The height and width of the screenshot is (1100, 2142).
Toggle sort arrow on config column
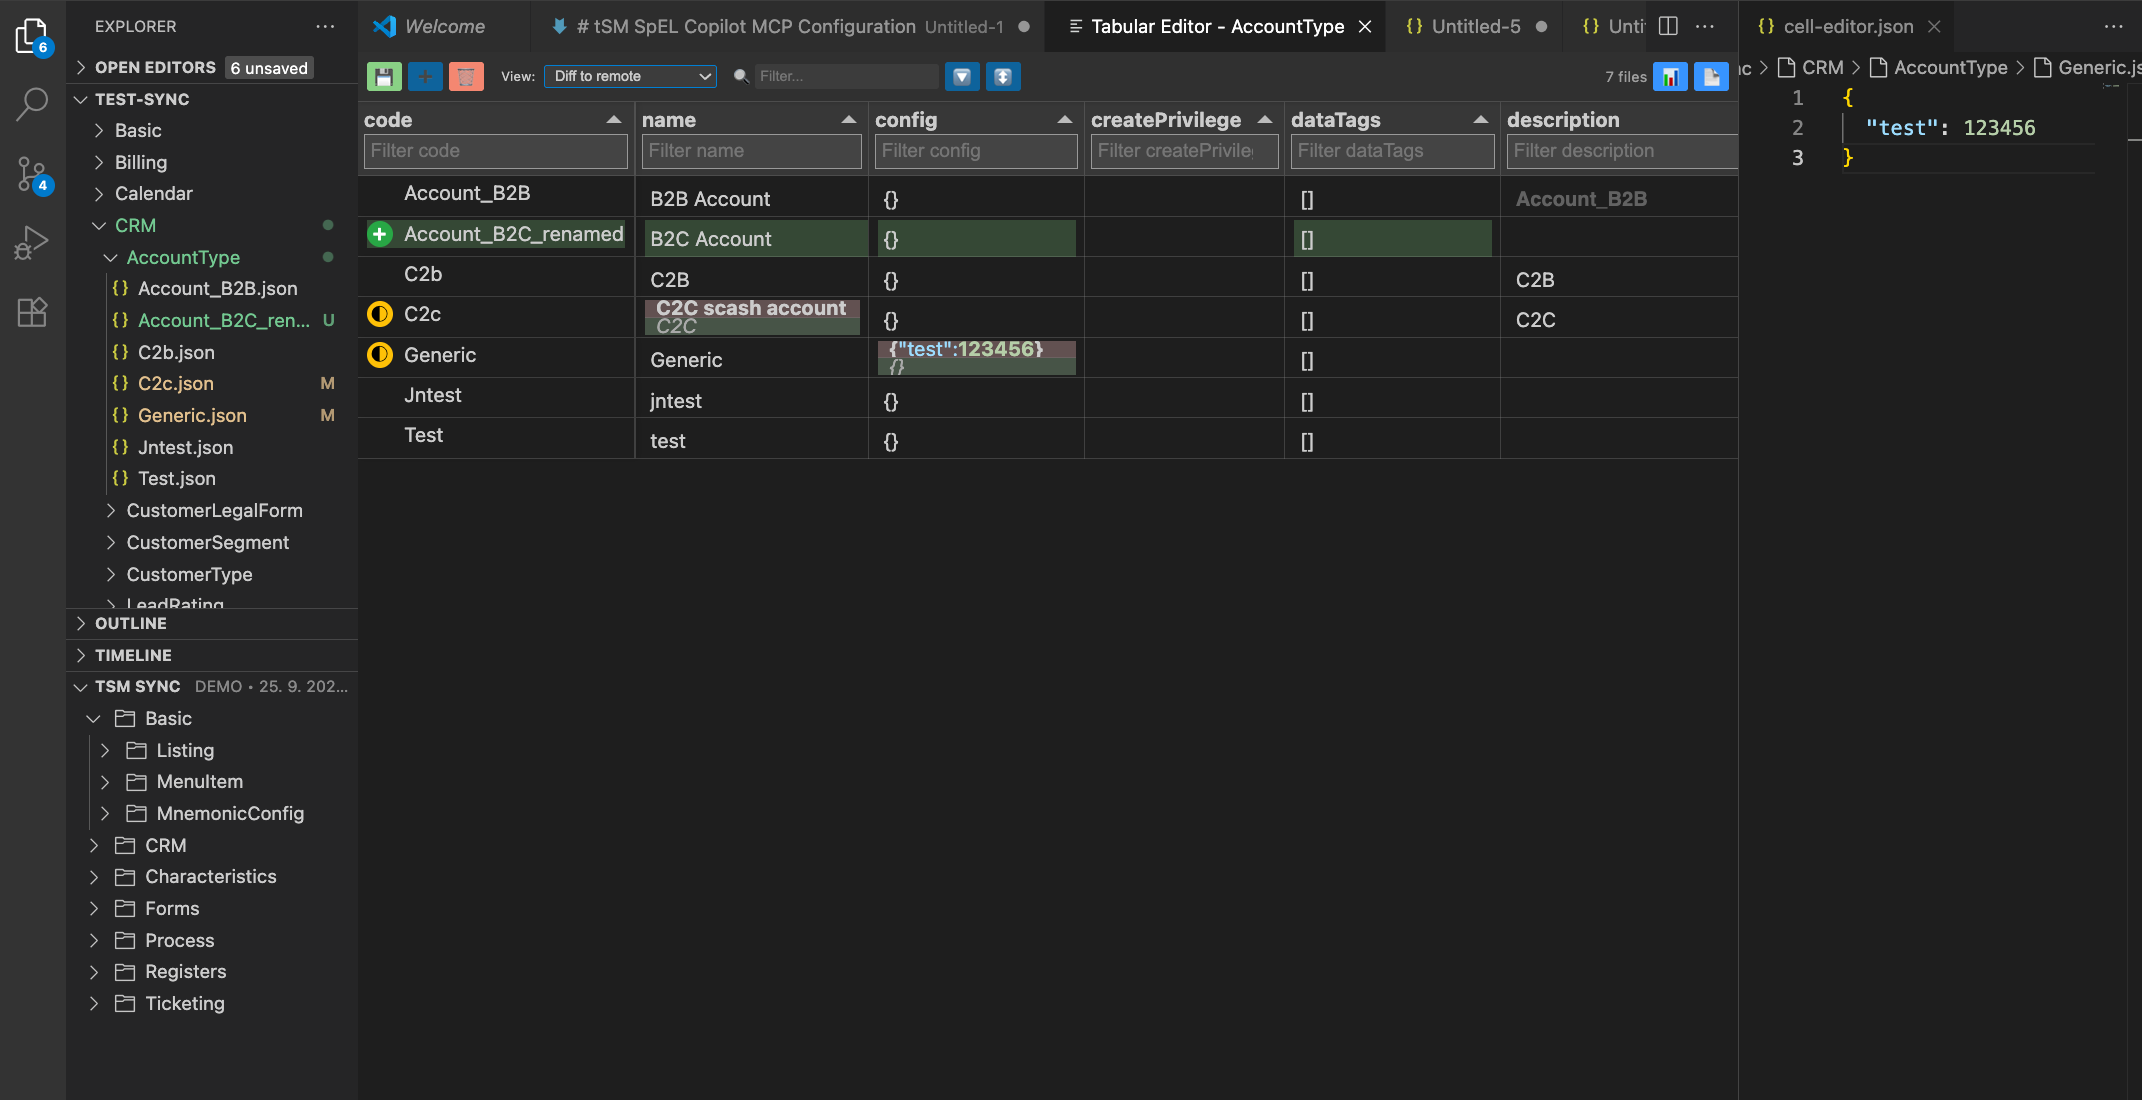point(1065,120)
